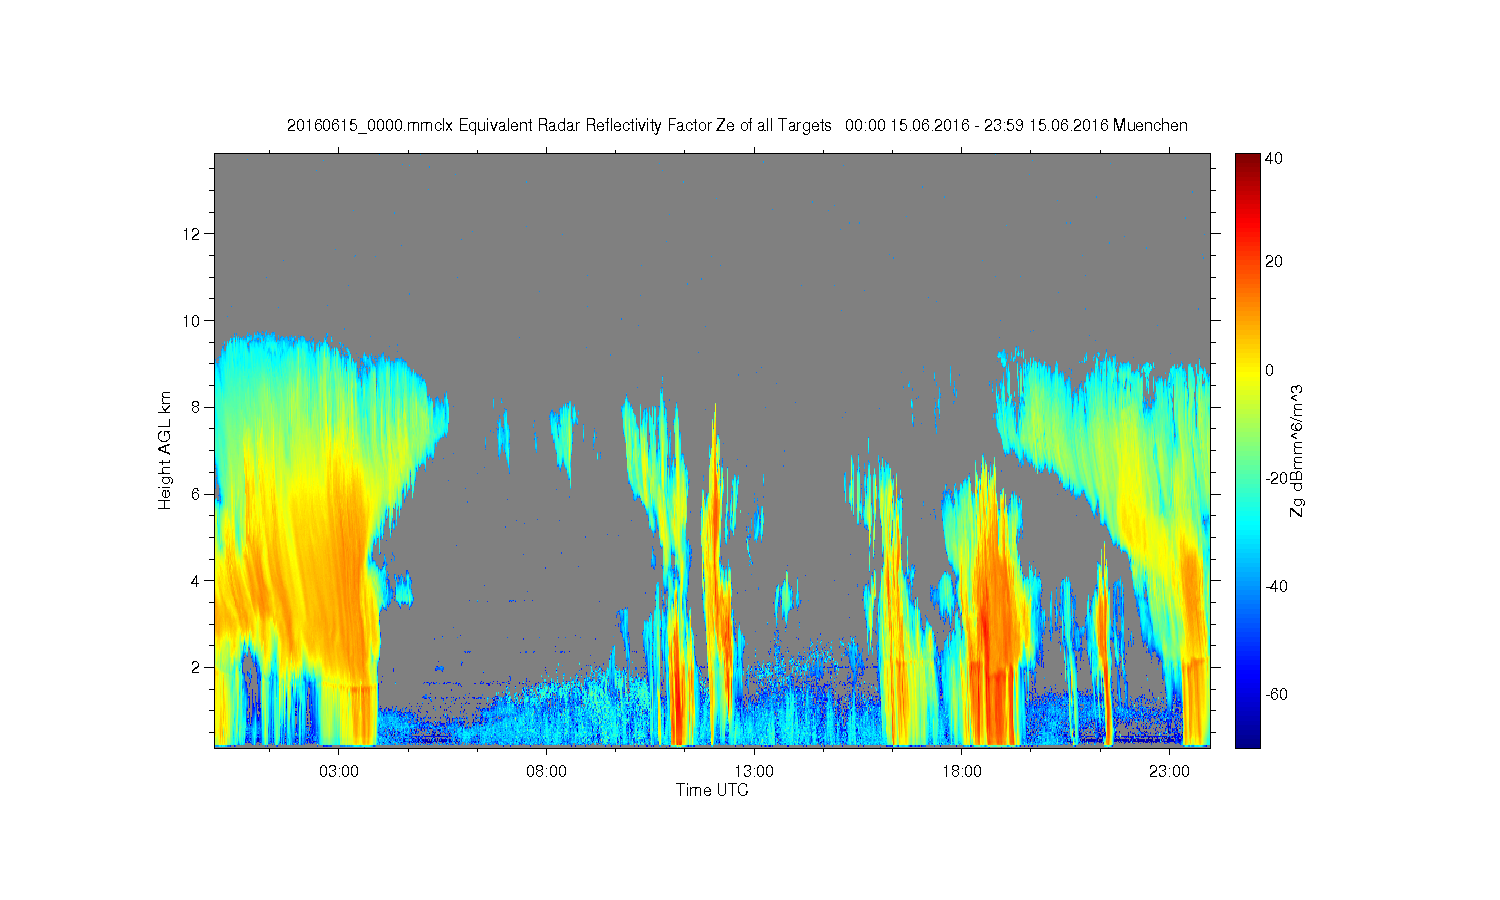This screenshot has width=1500, height=900.
Task: Click the colorbar label '20'
Action: (x=1274, y=262)
